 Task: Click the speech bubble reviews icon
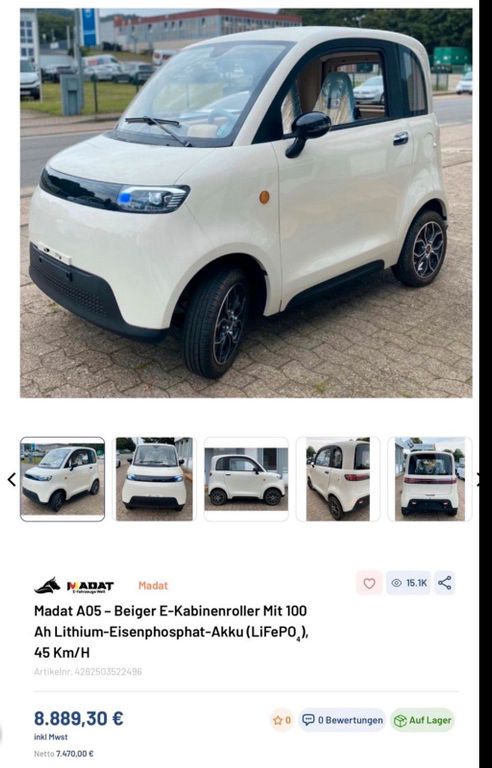point(308,720)
